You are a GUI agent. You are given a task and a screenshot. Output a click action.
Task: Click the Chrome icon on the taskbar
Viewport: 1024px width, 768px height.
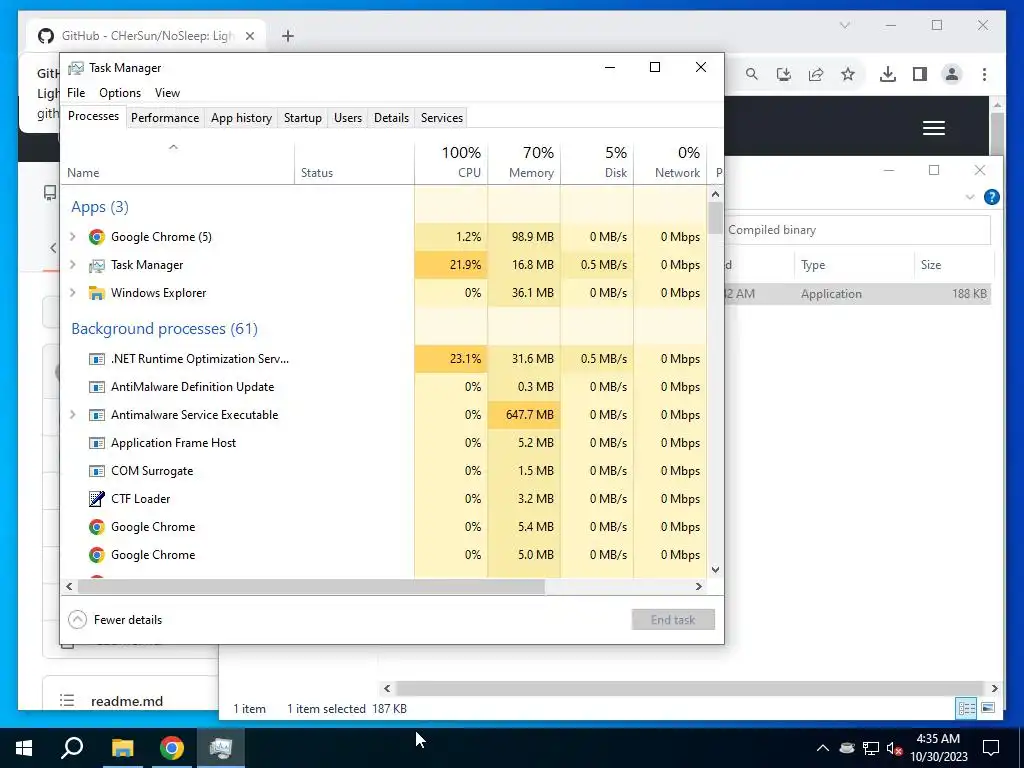coord(172,748)
